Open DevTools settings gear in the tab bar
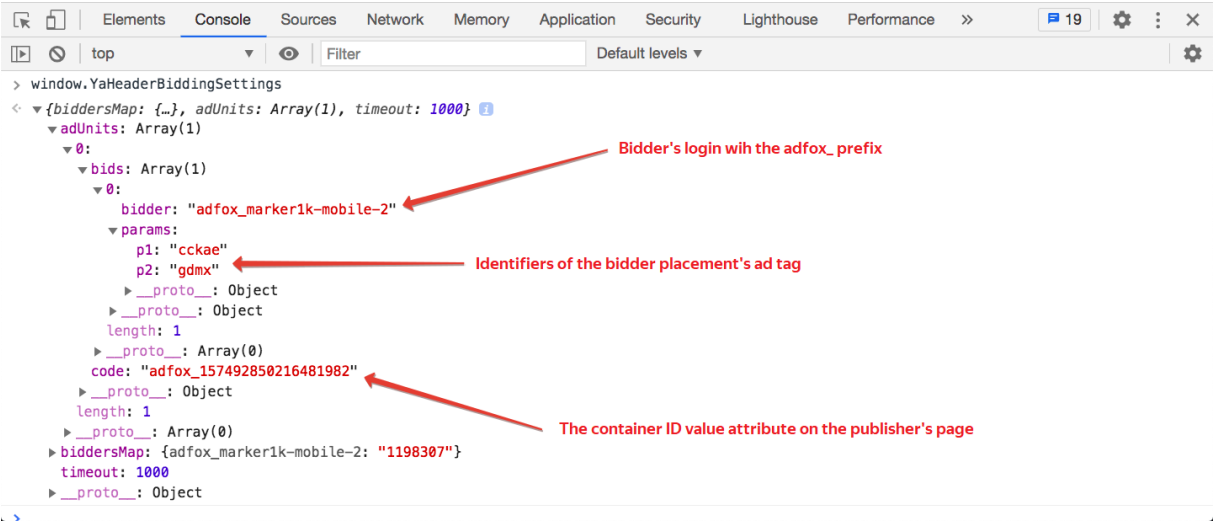 click(1122, 20)
